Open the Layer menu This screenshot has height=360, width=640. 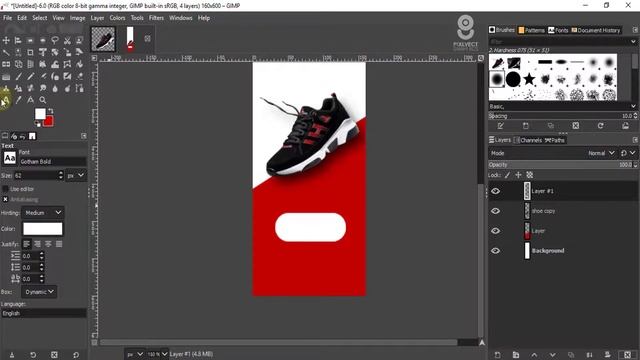(x=97, y=18)
